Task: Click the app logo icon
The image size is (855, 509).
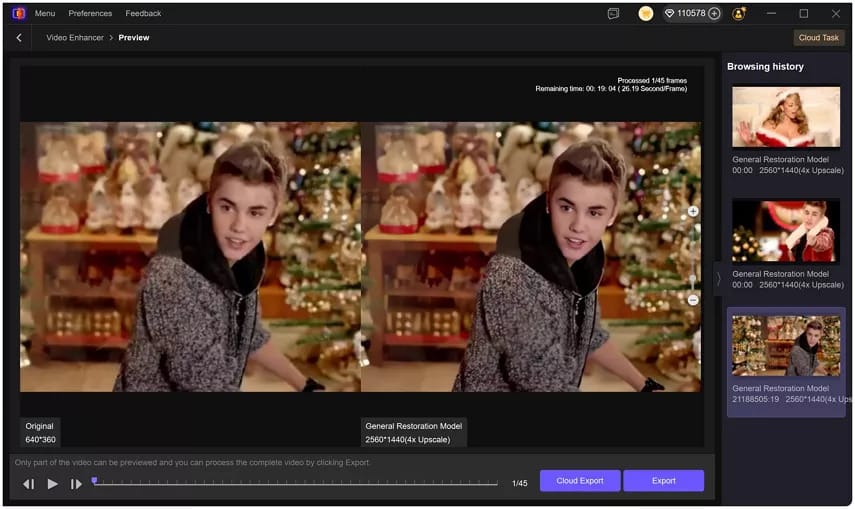Action: [19, 13]
